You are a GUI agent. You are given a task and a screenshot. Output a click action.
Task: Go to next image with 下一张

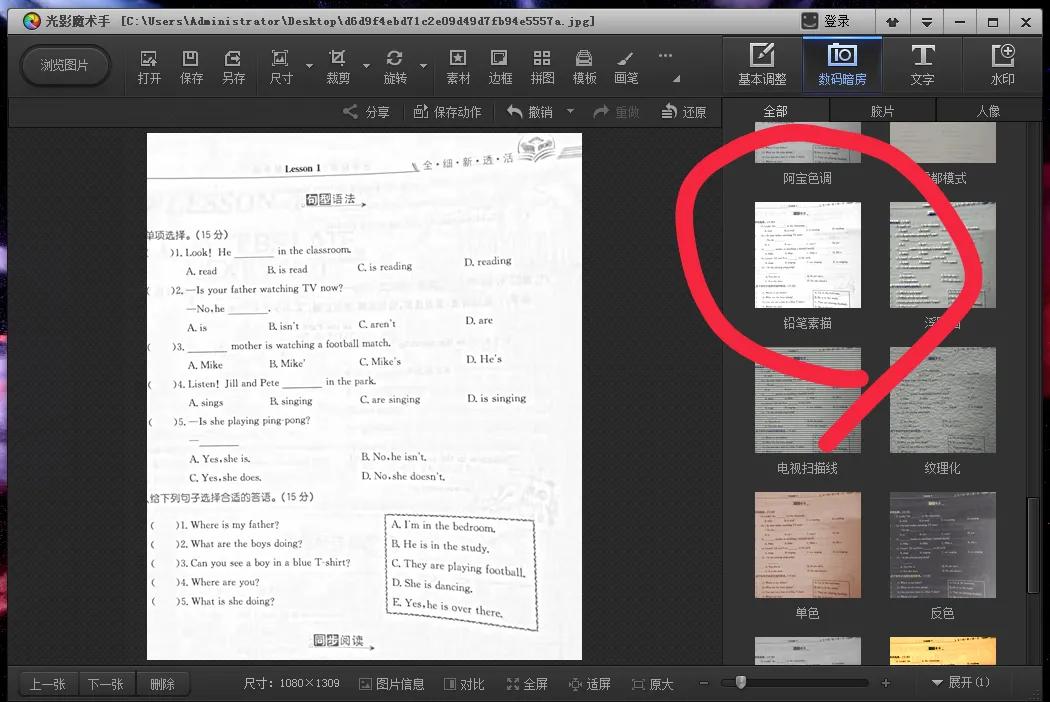click(x=106, y=684)
